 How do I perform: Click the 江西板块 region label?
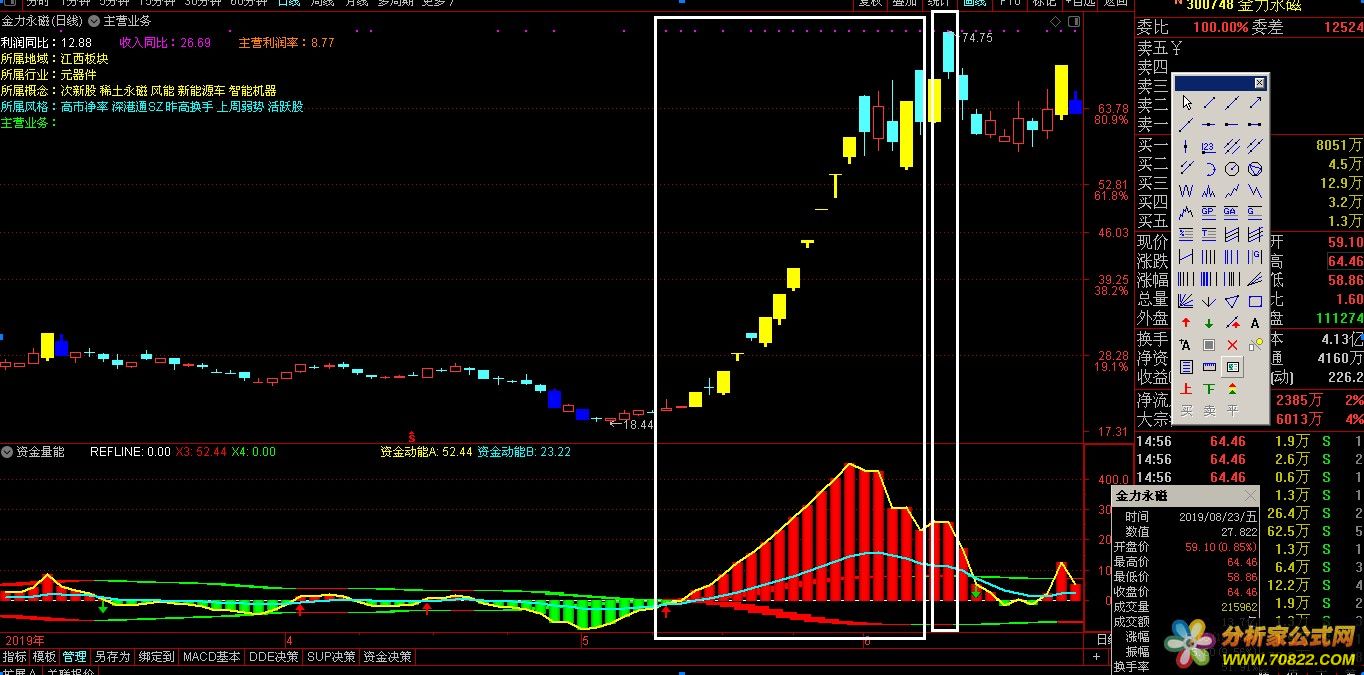pos(84,58)
